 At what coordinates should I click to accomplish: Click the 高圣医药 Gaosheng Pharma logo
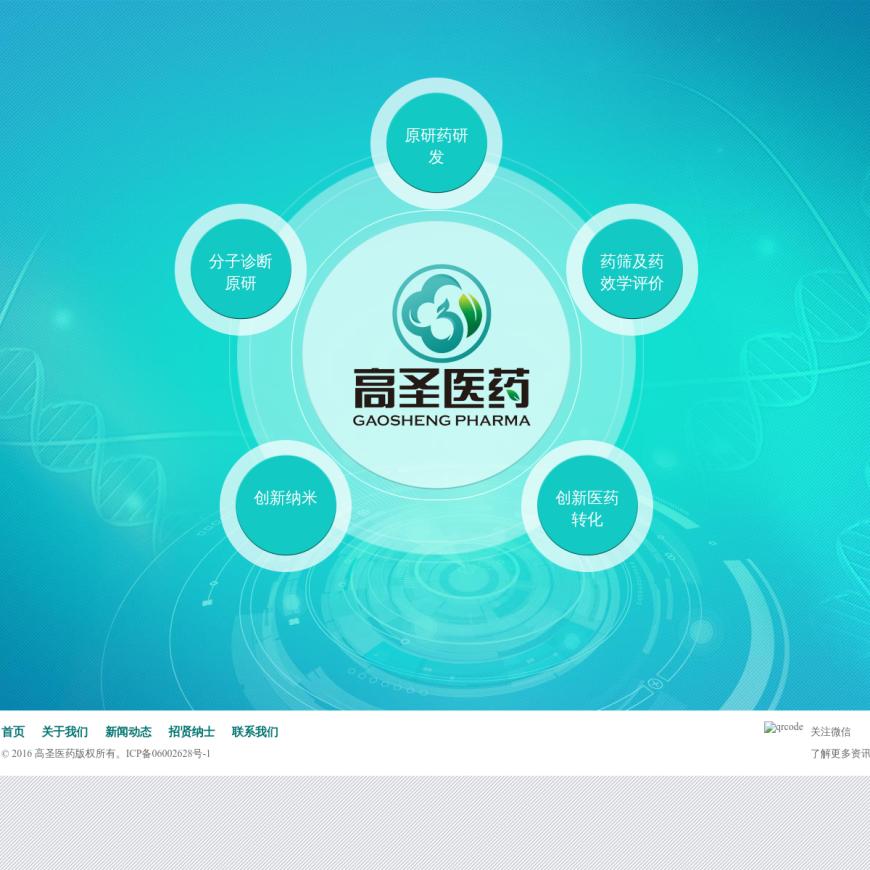(x=442, y=346)
